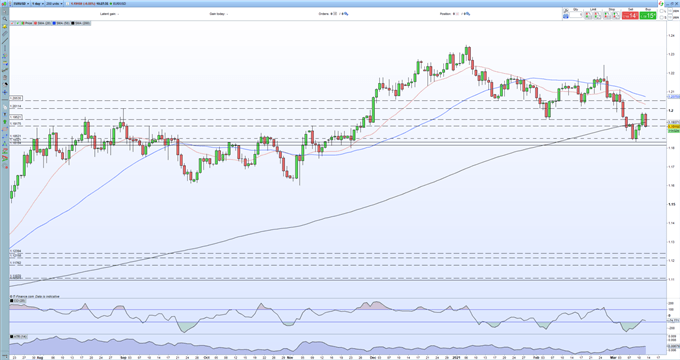
Task: Click the yellow current price tag on axis
Action: click(x=673, y=126)
